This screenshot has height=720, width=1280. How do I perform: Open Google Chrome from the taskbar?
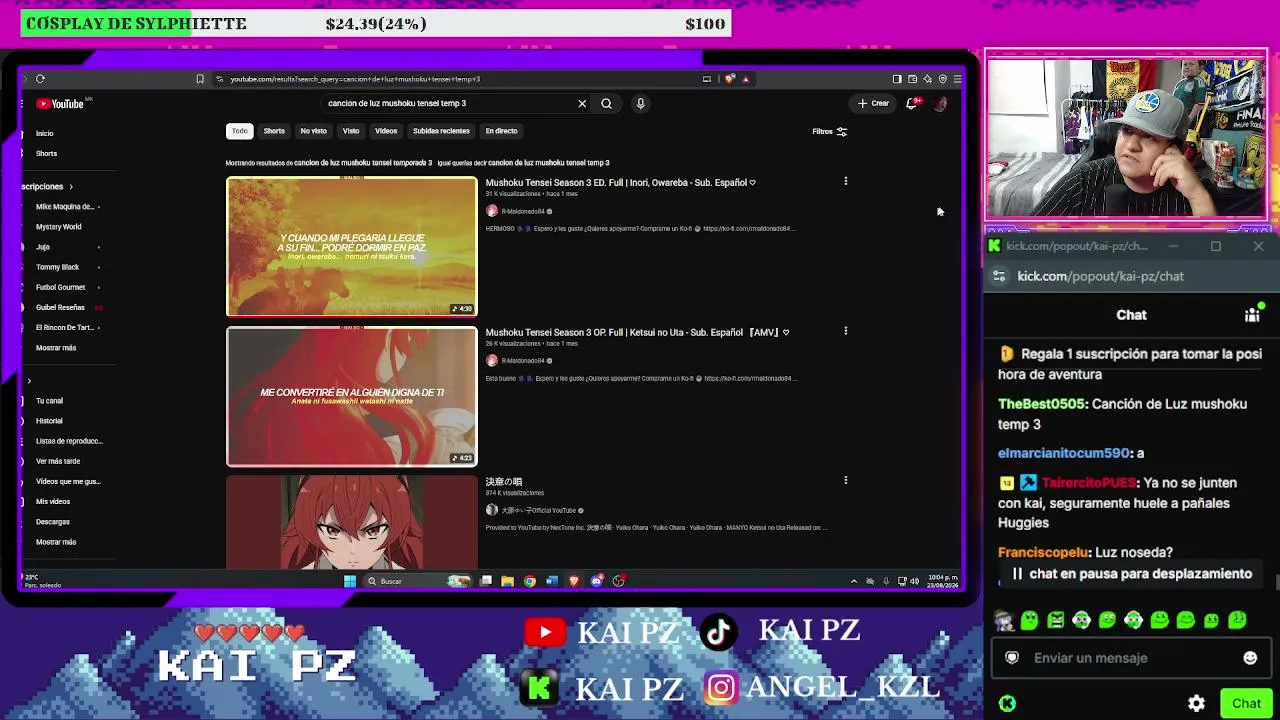tap(529, 581)
